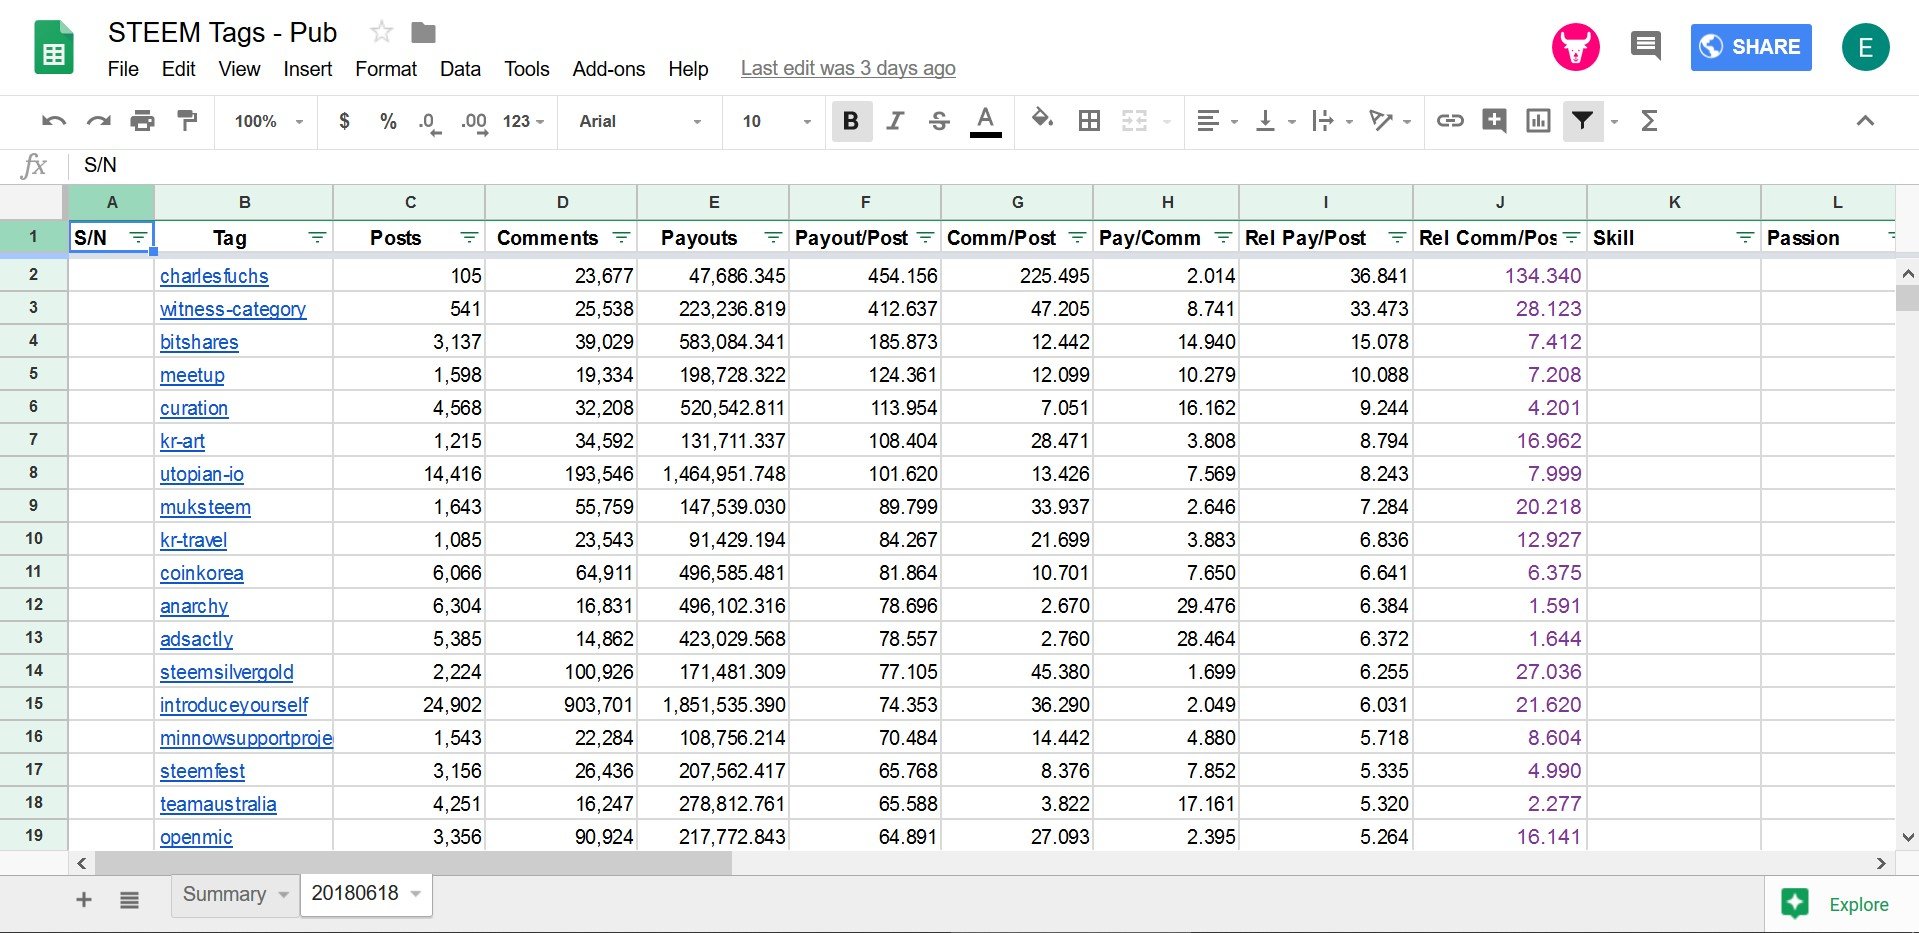Format as percent with % icon

[388, 121]
